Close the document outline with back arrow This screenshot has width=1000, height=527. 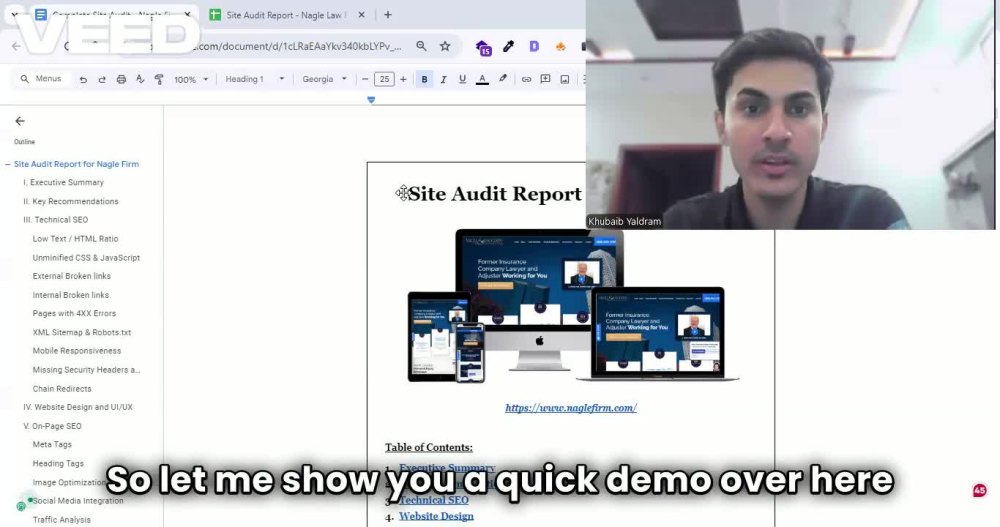[x=20, y=121]
